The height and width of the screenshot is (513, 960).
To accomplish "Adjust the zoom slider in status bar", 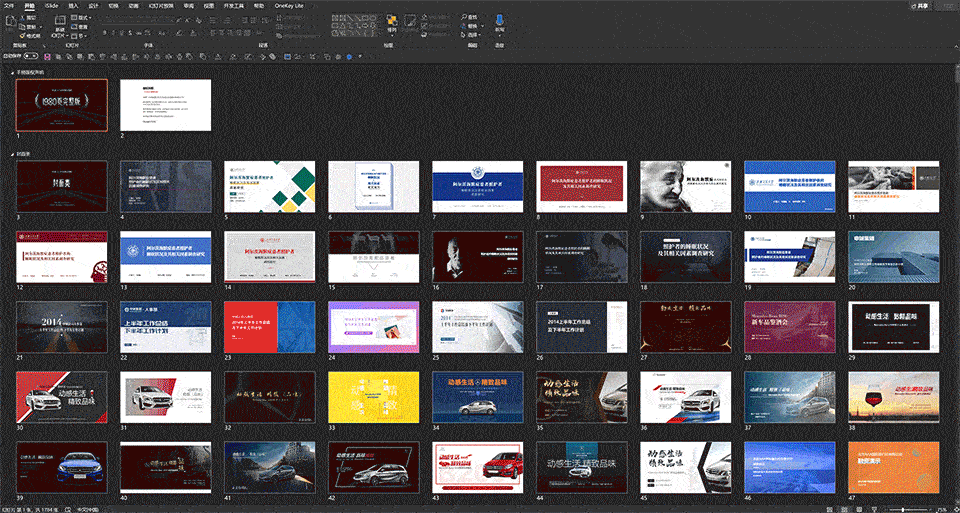I will point(904,509).
